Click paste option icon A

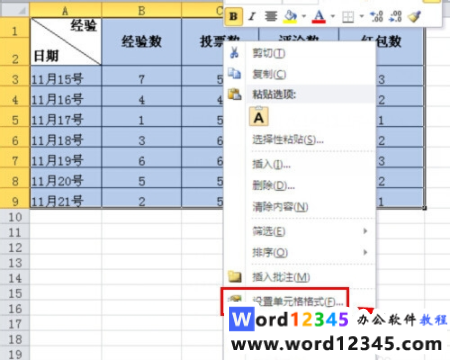pyautogui.click(x=259, y=117)
